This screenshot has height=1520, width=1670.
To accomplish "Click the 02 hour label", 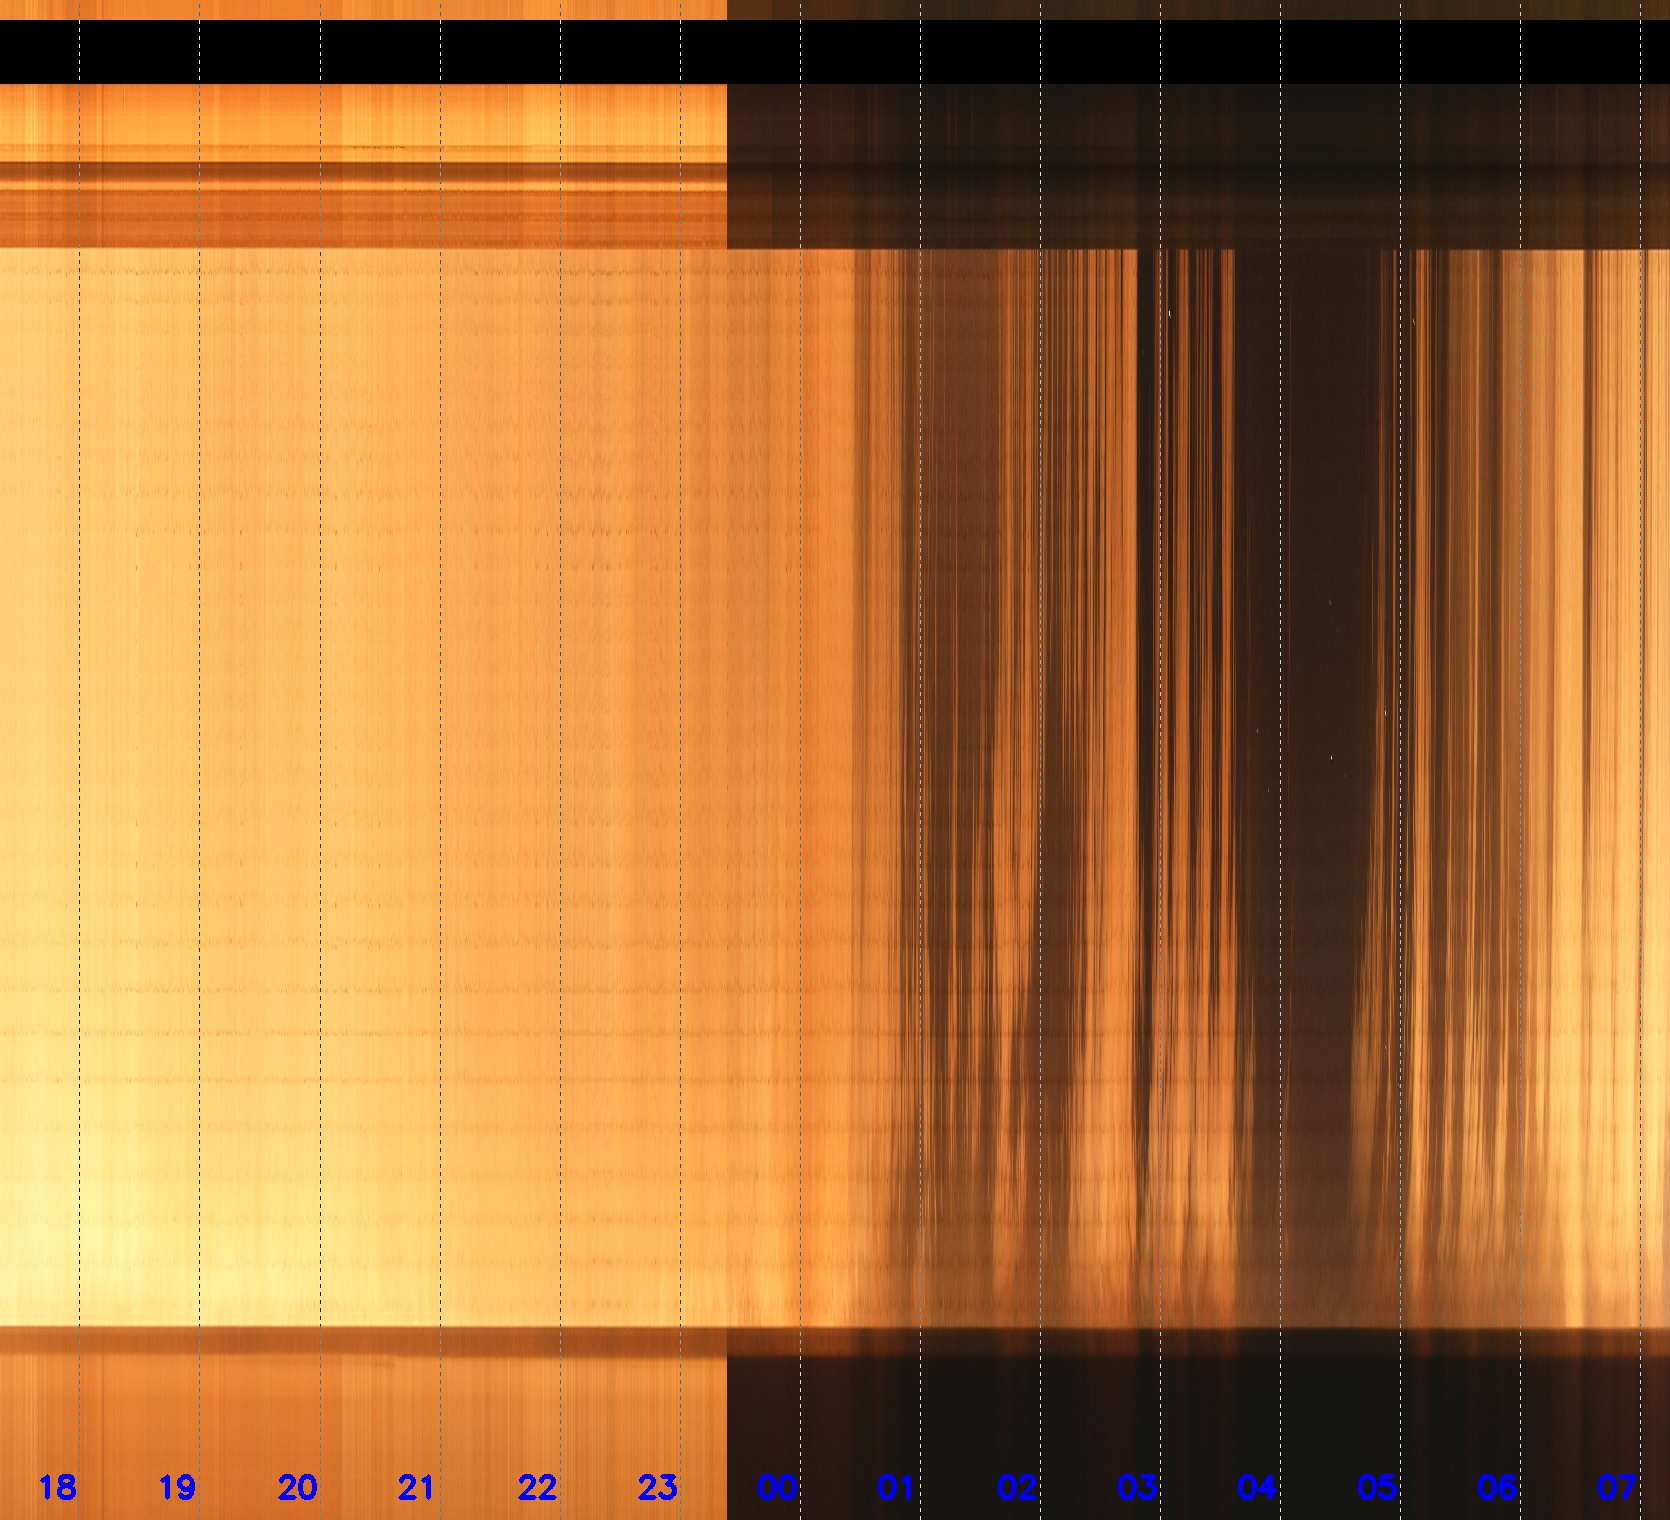I will [1017, 1487].
